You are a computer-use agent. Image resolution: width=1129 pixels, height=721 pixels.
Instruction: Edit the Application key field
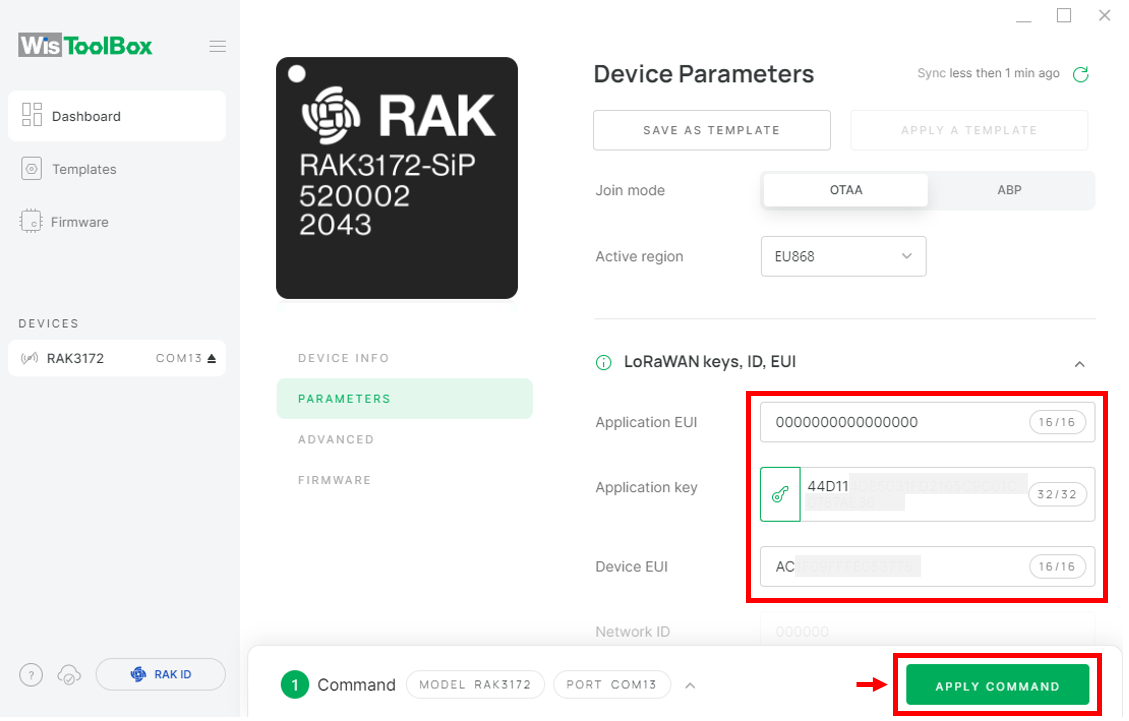coord(948,494)
